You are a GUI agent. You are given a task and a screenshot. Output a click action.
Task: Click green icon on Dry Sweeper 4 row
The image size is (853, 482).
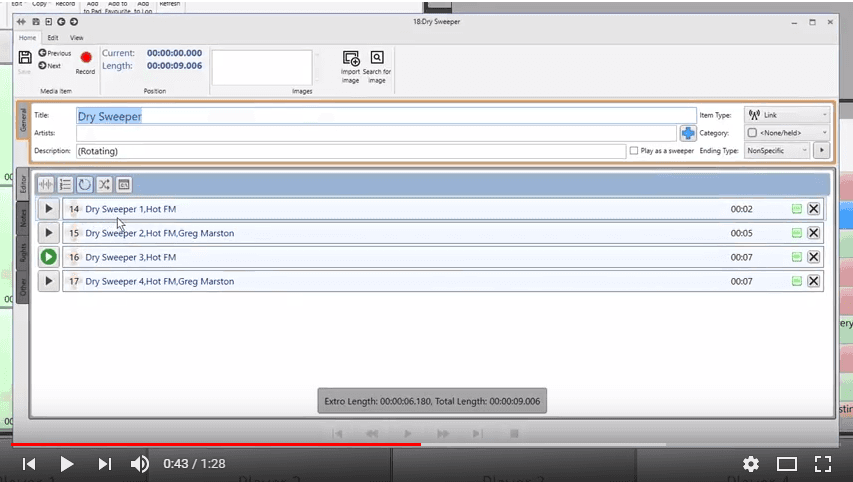[796, 281]
